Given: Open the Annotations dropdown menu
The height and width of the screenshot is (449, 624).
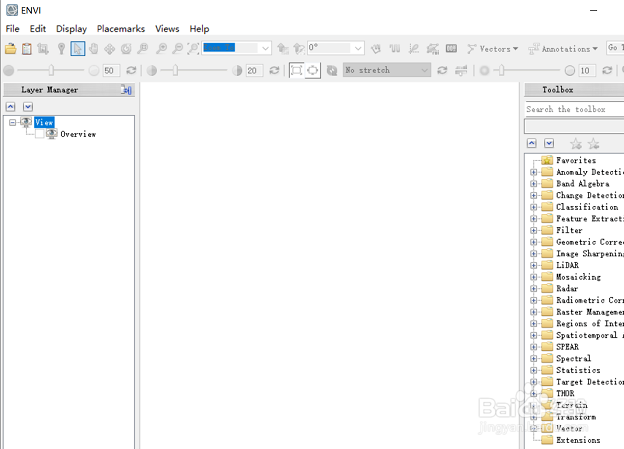Looking at the screenshot, I should point(563,49).
